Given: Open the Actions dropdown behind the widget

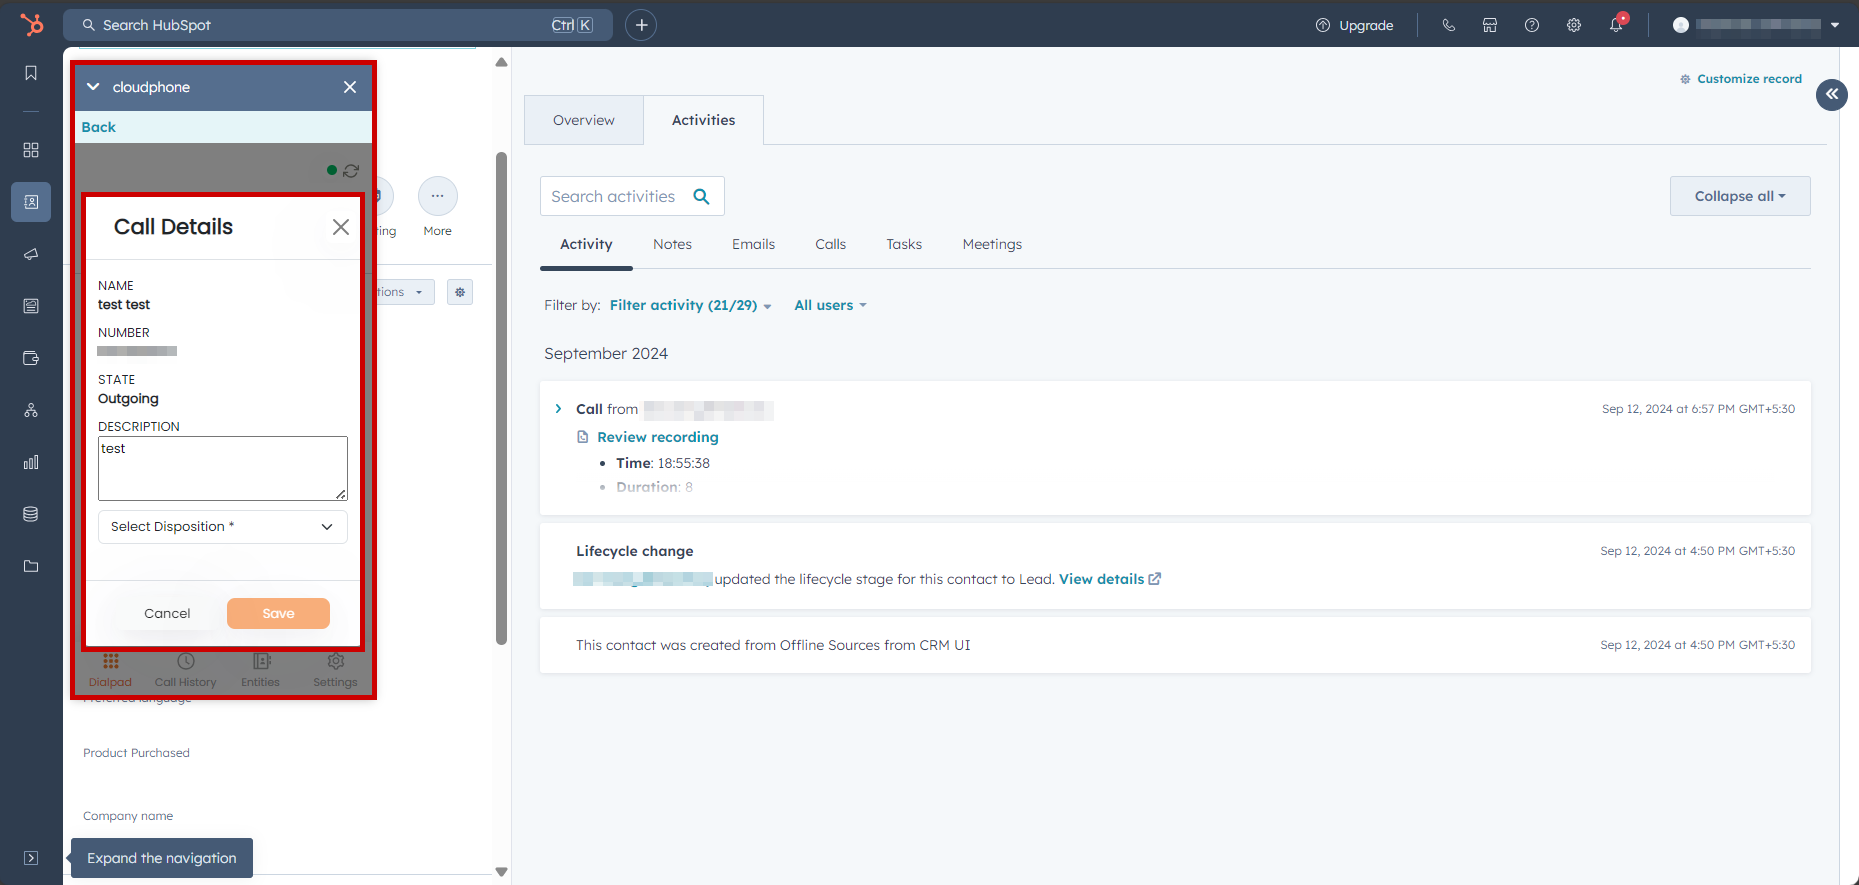Looking at the screenshot, I should (x=405, y=292).
